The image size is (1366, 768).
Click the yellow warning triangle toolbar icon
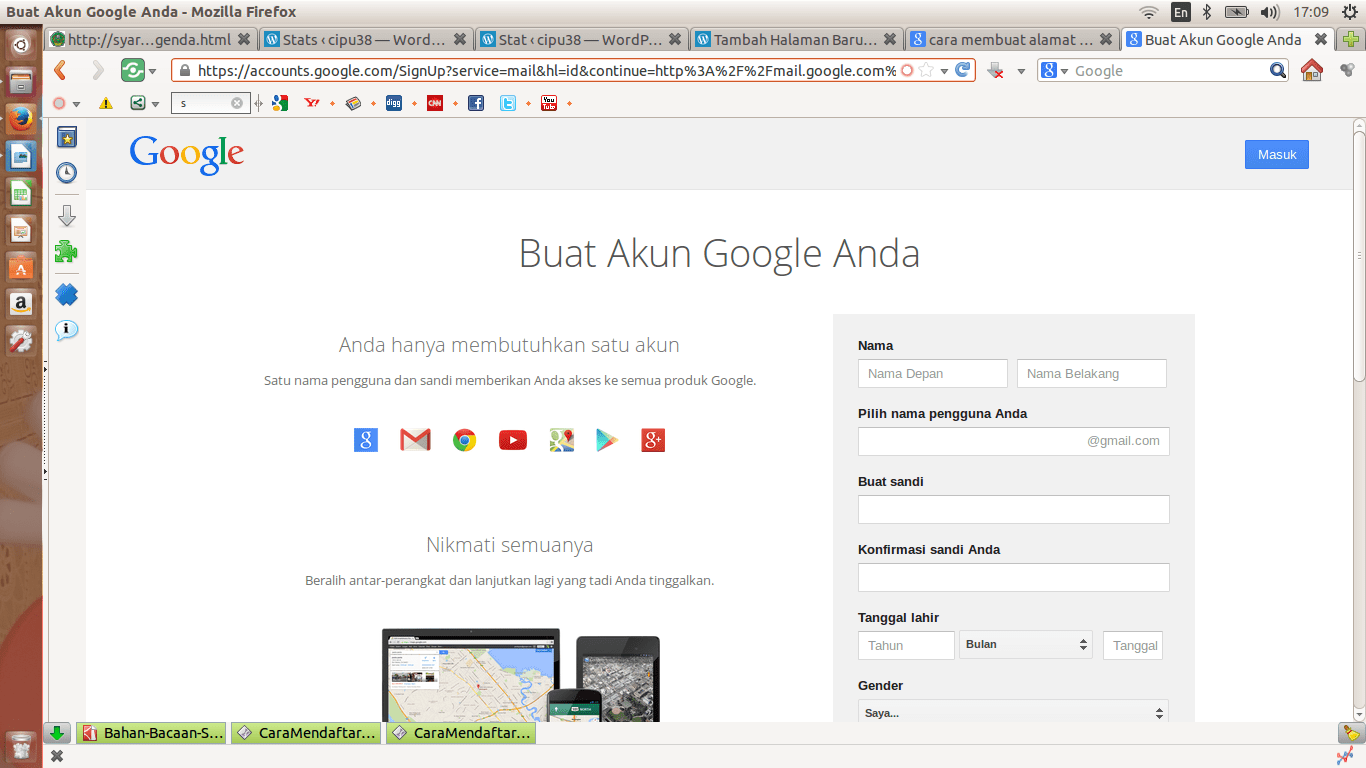[x=107, y=103]
